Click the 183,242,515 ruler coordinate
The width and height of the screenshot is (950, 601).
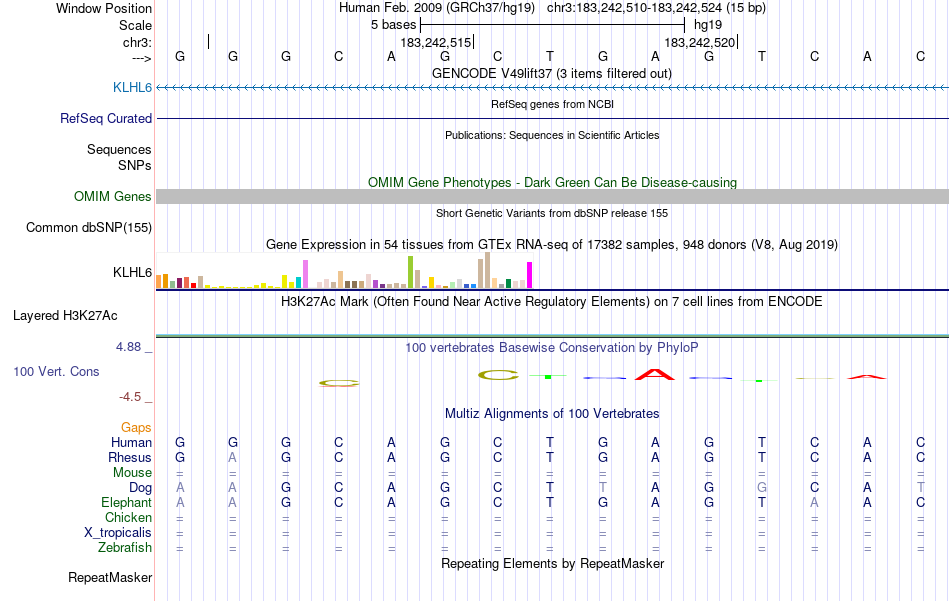436,43
